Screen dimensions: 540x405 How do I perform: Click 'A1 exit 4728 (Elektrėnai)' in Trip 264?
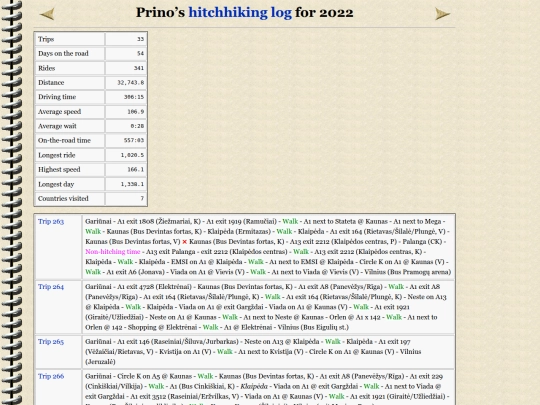154,287
